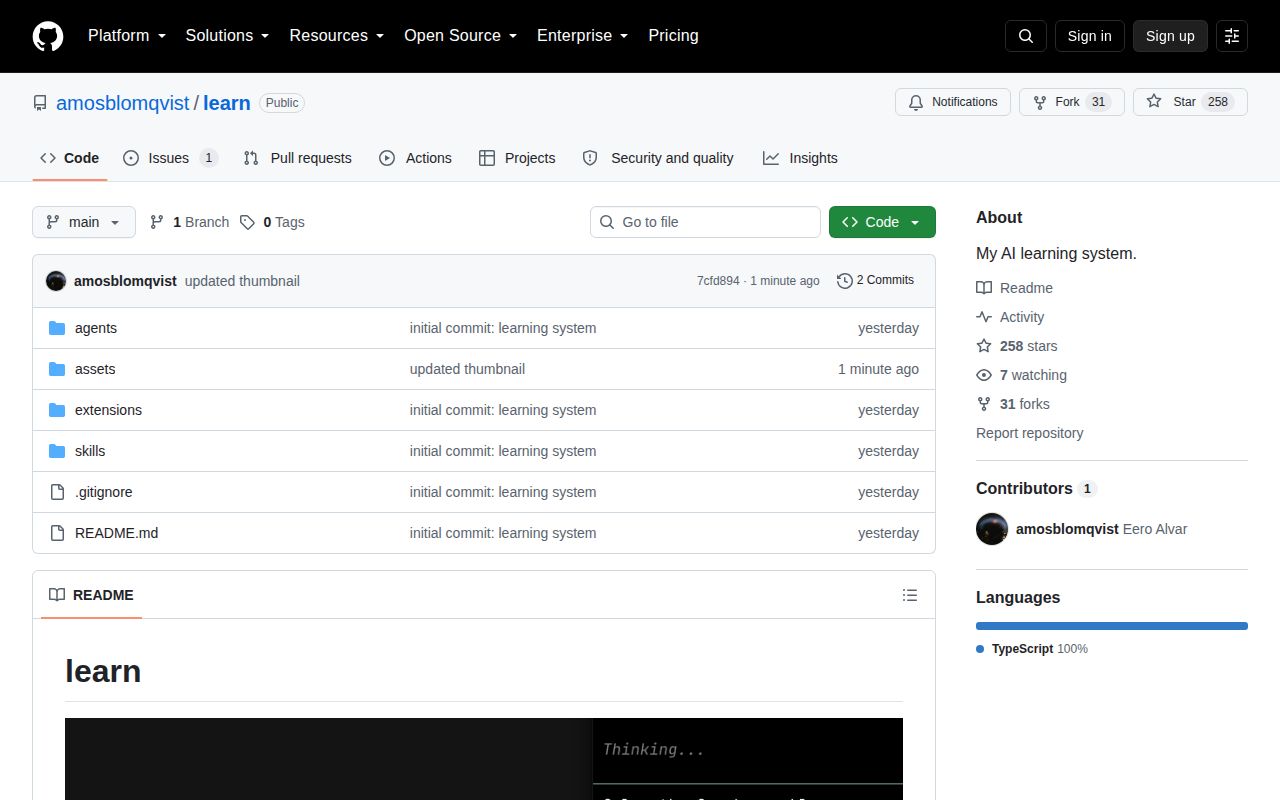Open the appearance settings icon button
This screenshot has width=1280, height=800.
pos(1232,36)
